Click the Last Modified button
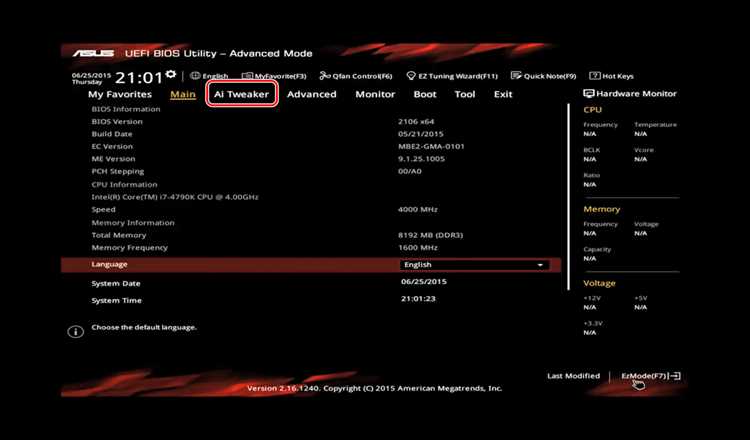 click(573, 376)
